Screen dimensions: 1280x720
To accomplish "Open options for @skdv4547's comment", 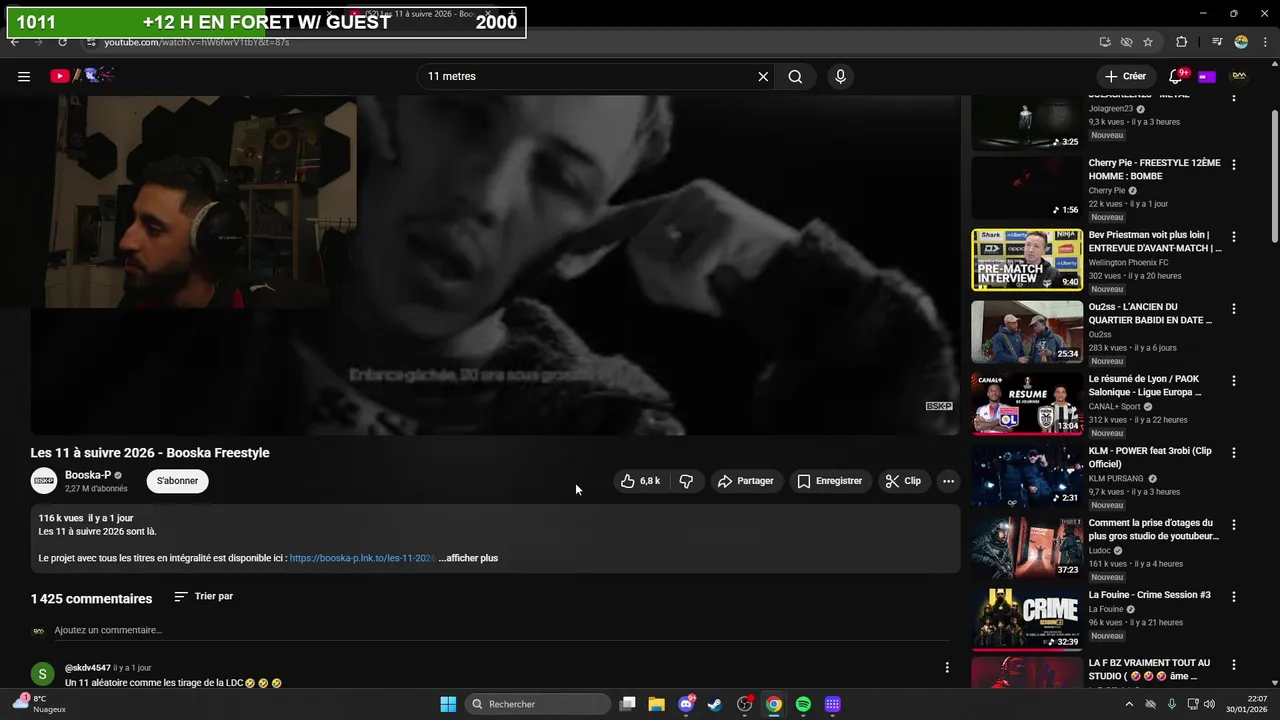I will click(x=947, y=667).
